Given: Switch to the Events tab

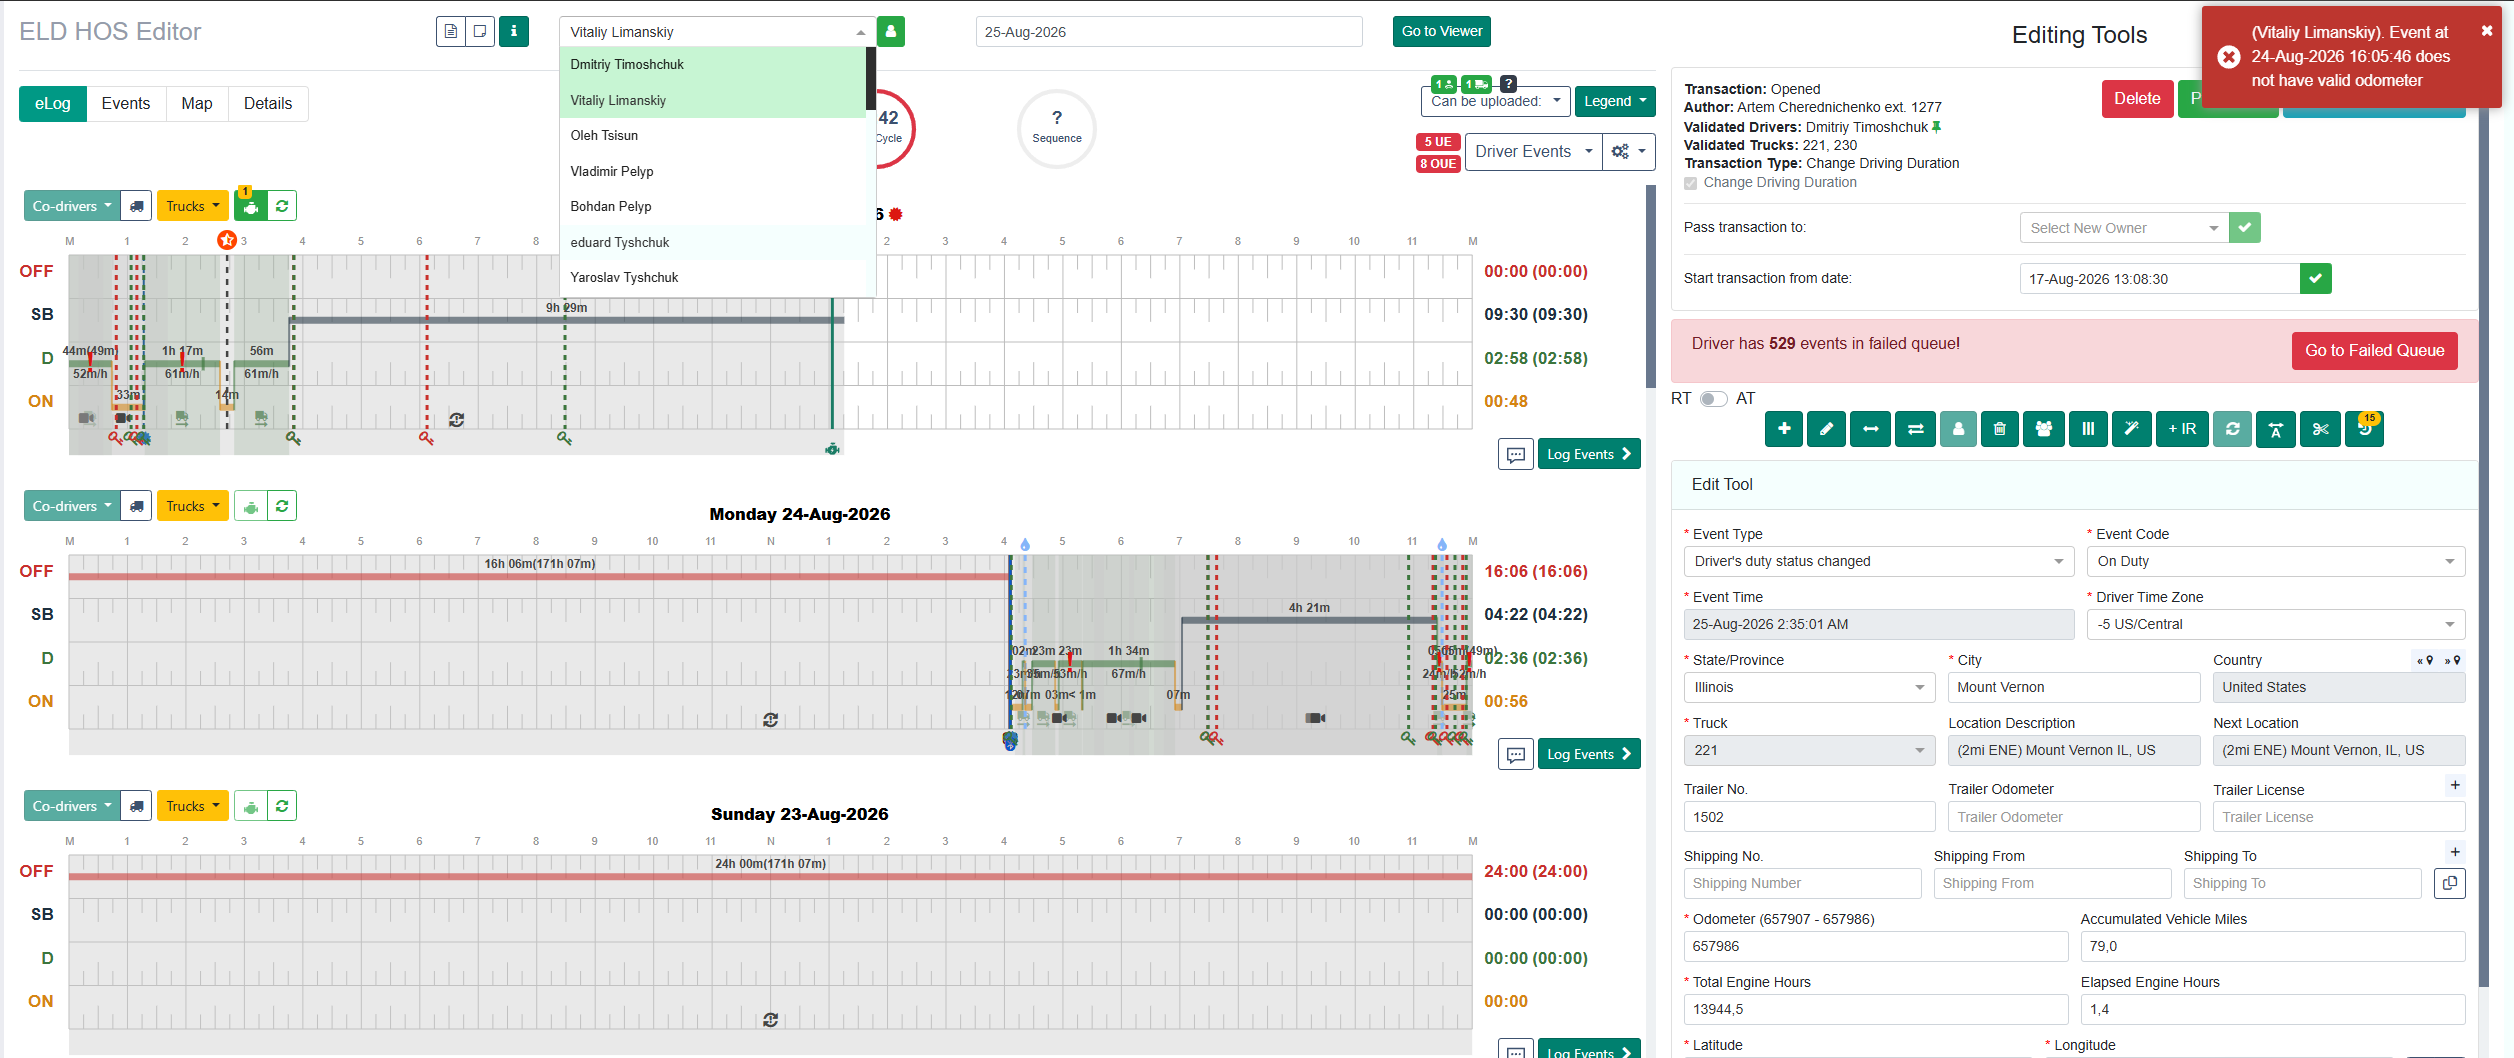Looking at the screenshot, I should pos(126,104).
